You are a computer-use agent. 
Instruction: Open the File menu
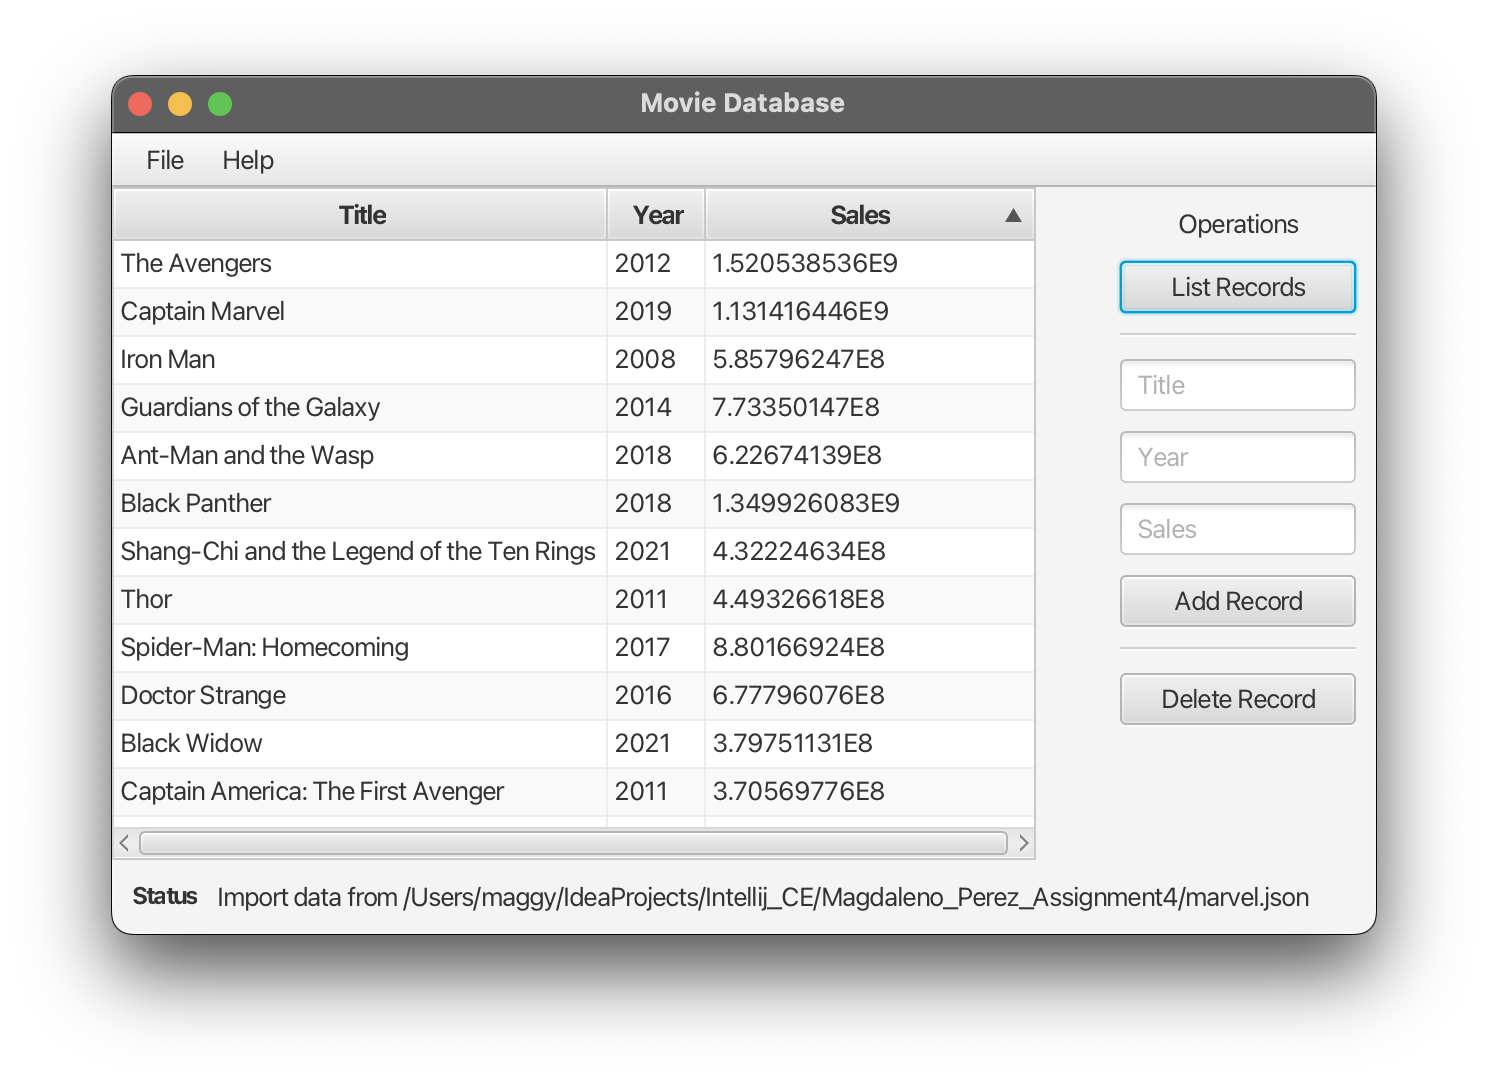[165, 160]
